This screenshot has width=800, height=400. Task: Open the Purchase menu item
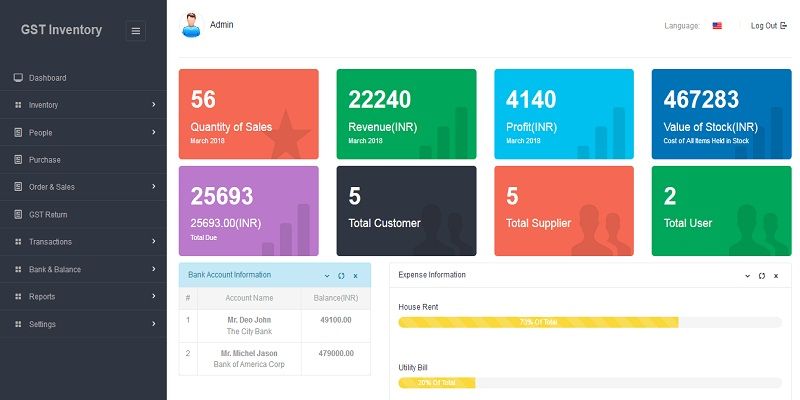pos(83,160)
